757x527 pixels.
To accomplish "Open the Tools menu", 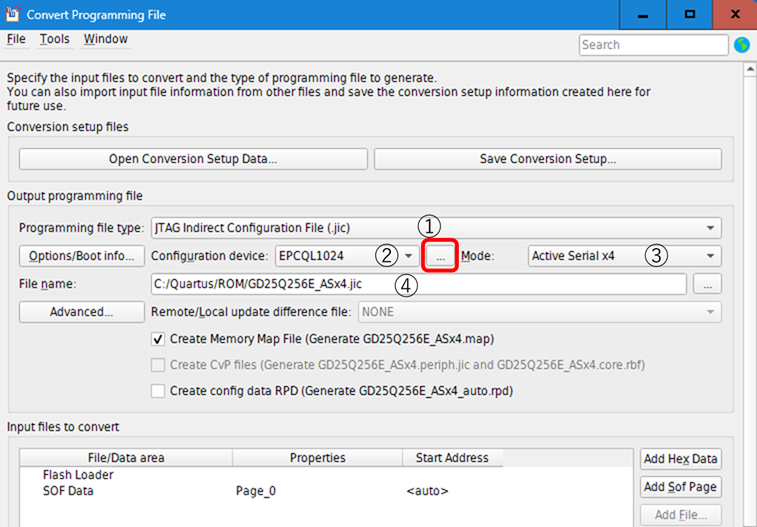I will tap(55, 39).
